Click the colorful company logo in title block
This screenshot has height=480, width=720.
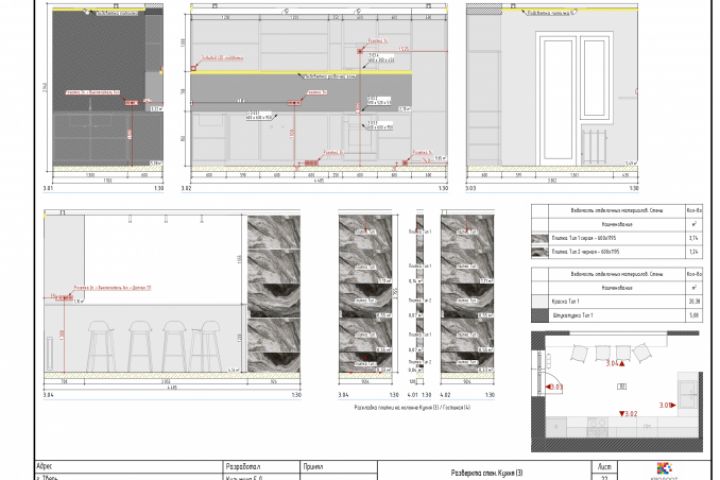(664, 468)
